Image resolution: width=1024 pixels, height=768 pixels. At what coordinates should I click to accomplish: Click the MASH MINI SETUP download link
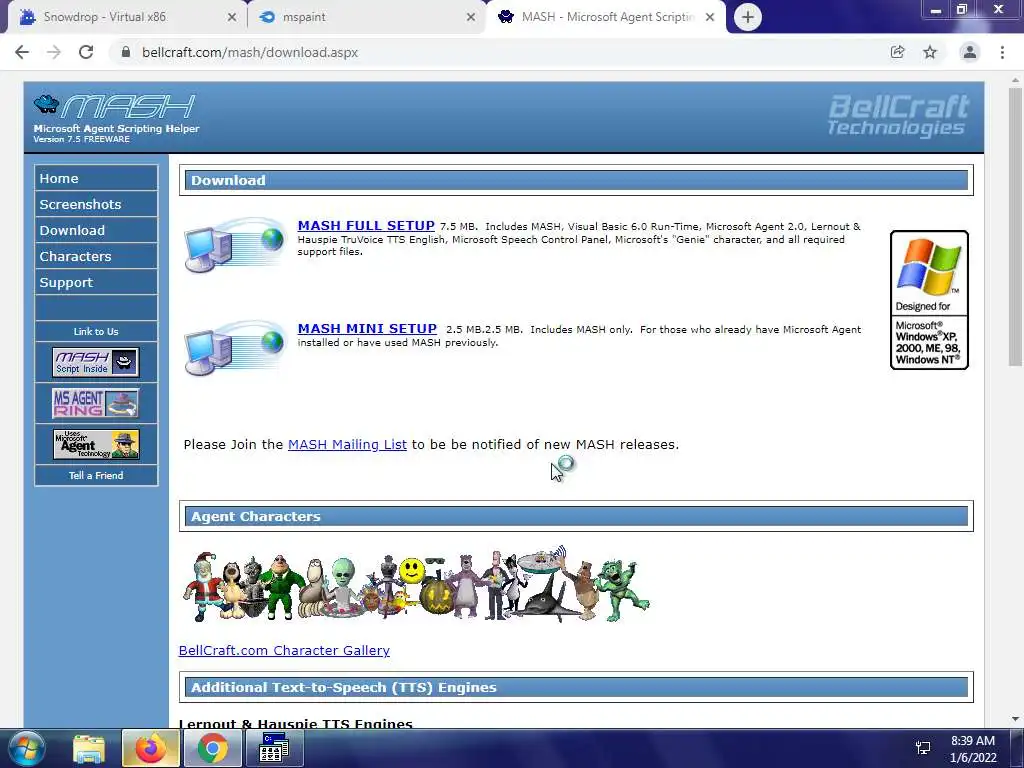(367, 329)
